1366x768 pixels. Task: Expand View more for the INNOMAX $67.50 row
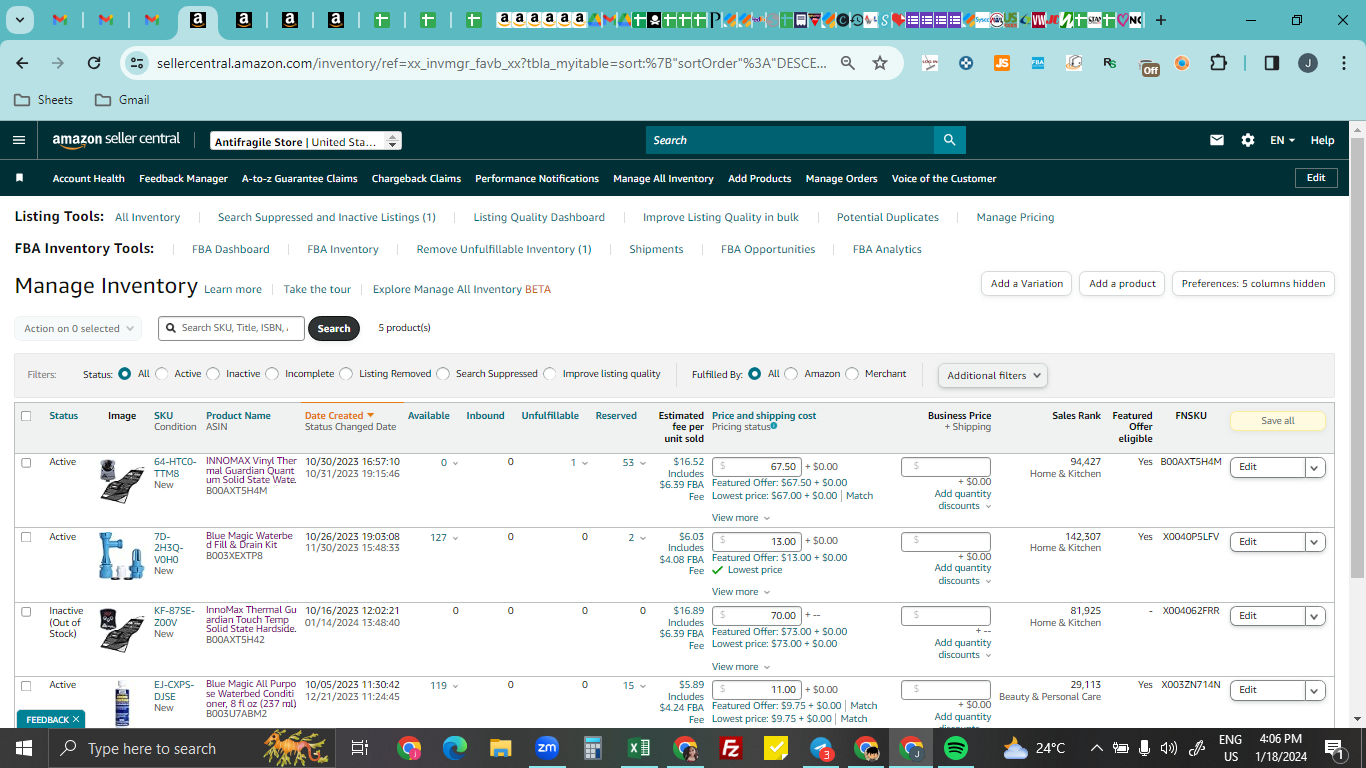point(741,518)
